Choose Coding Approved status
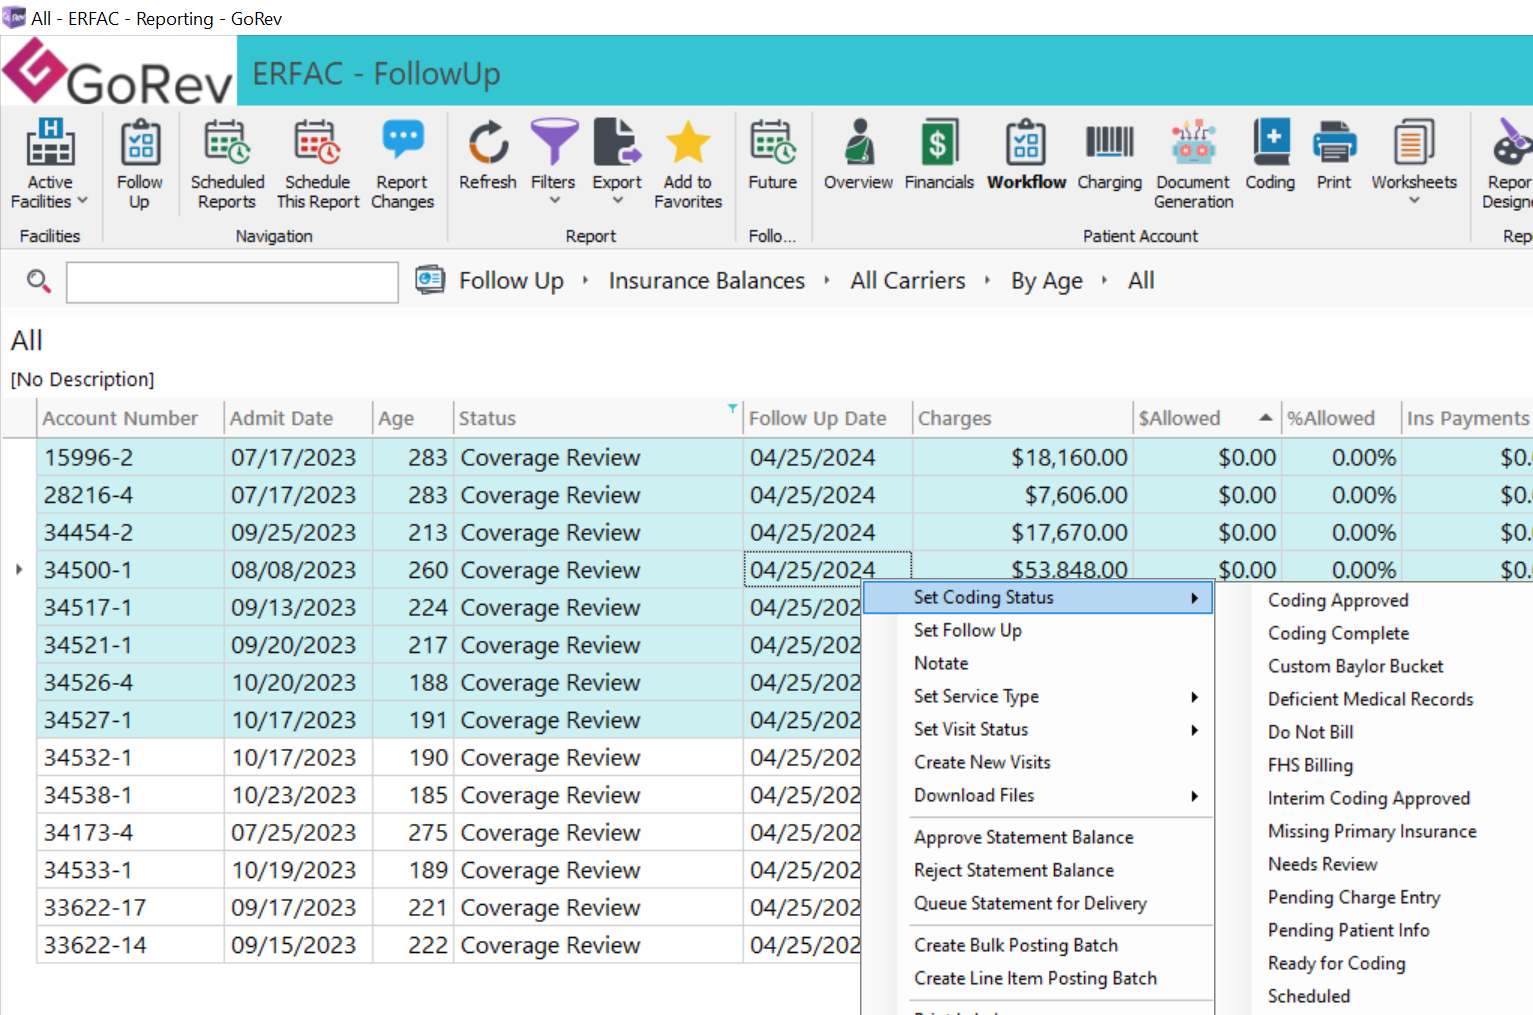Screen dimensions: 1533x1015 pyautogui.click(x=1338, y=600)
